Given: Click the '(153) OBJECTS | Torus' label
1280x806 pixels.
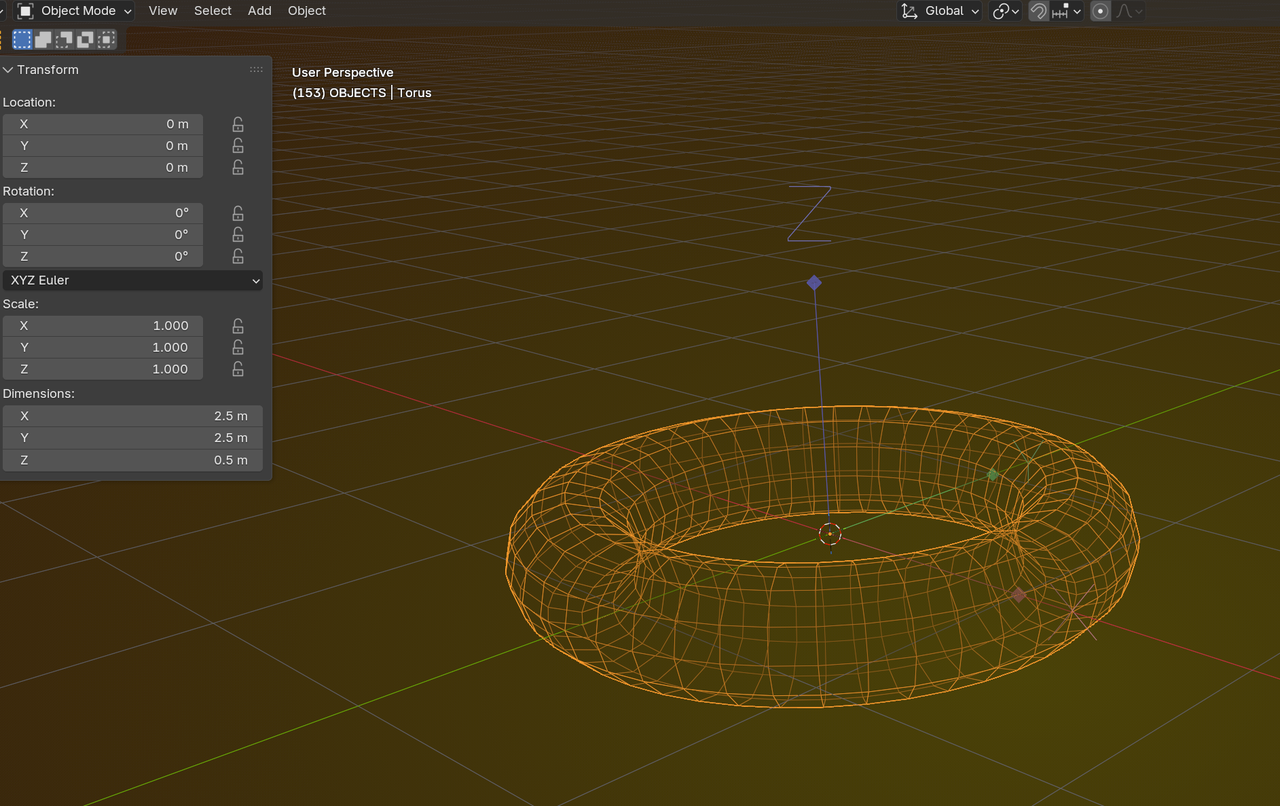Looking at the screenshot, I should click(362, 93).
